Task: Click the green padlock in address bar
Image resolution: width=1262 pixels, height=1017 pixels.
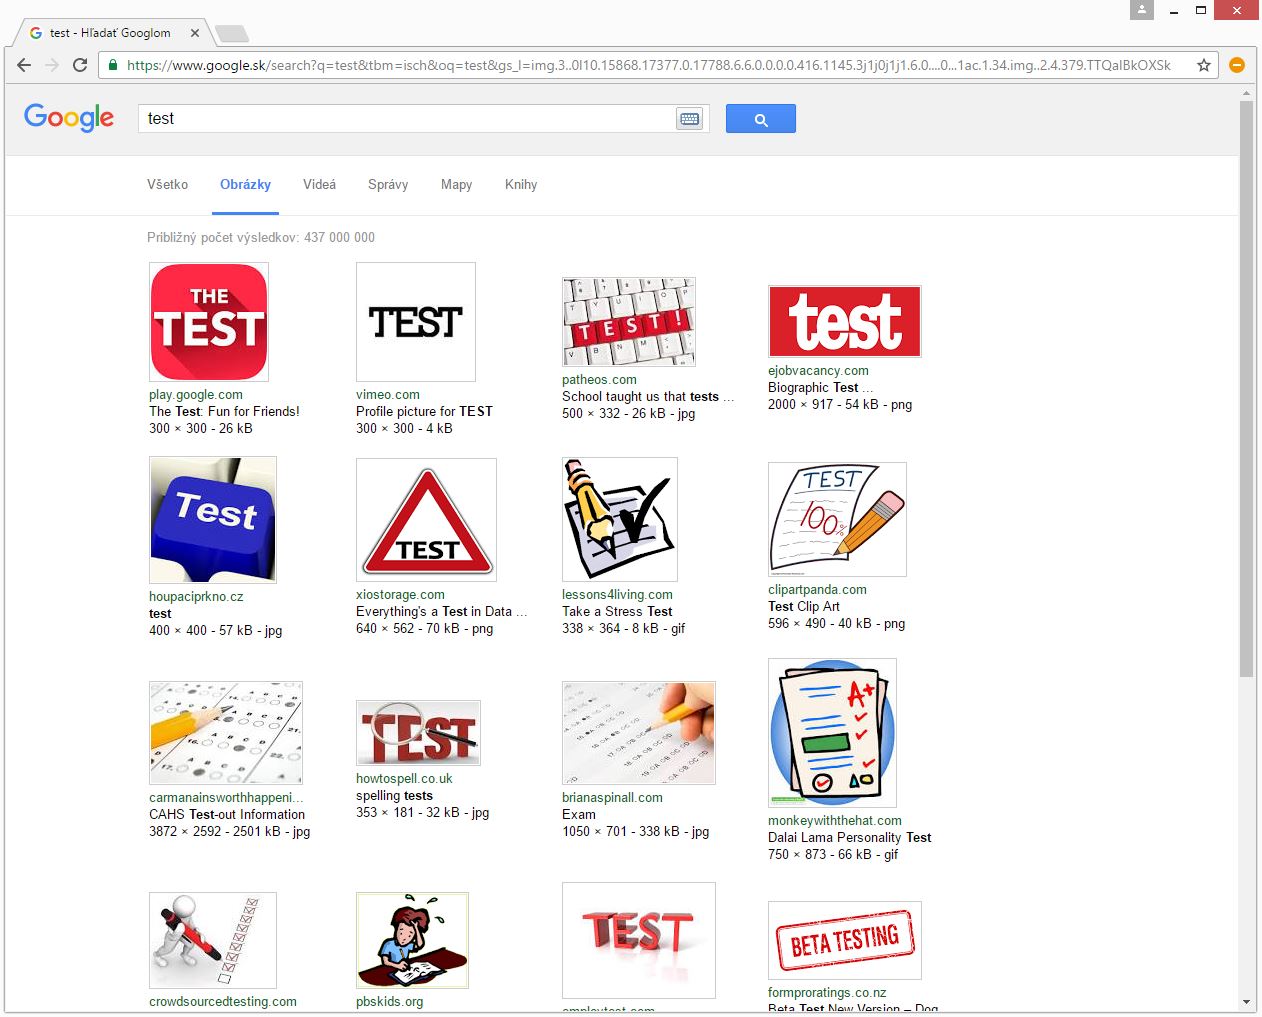Action: point(112,65)
